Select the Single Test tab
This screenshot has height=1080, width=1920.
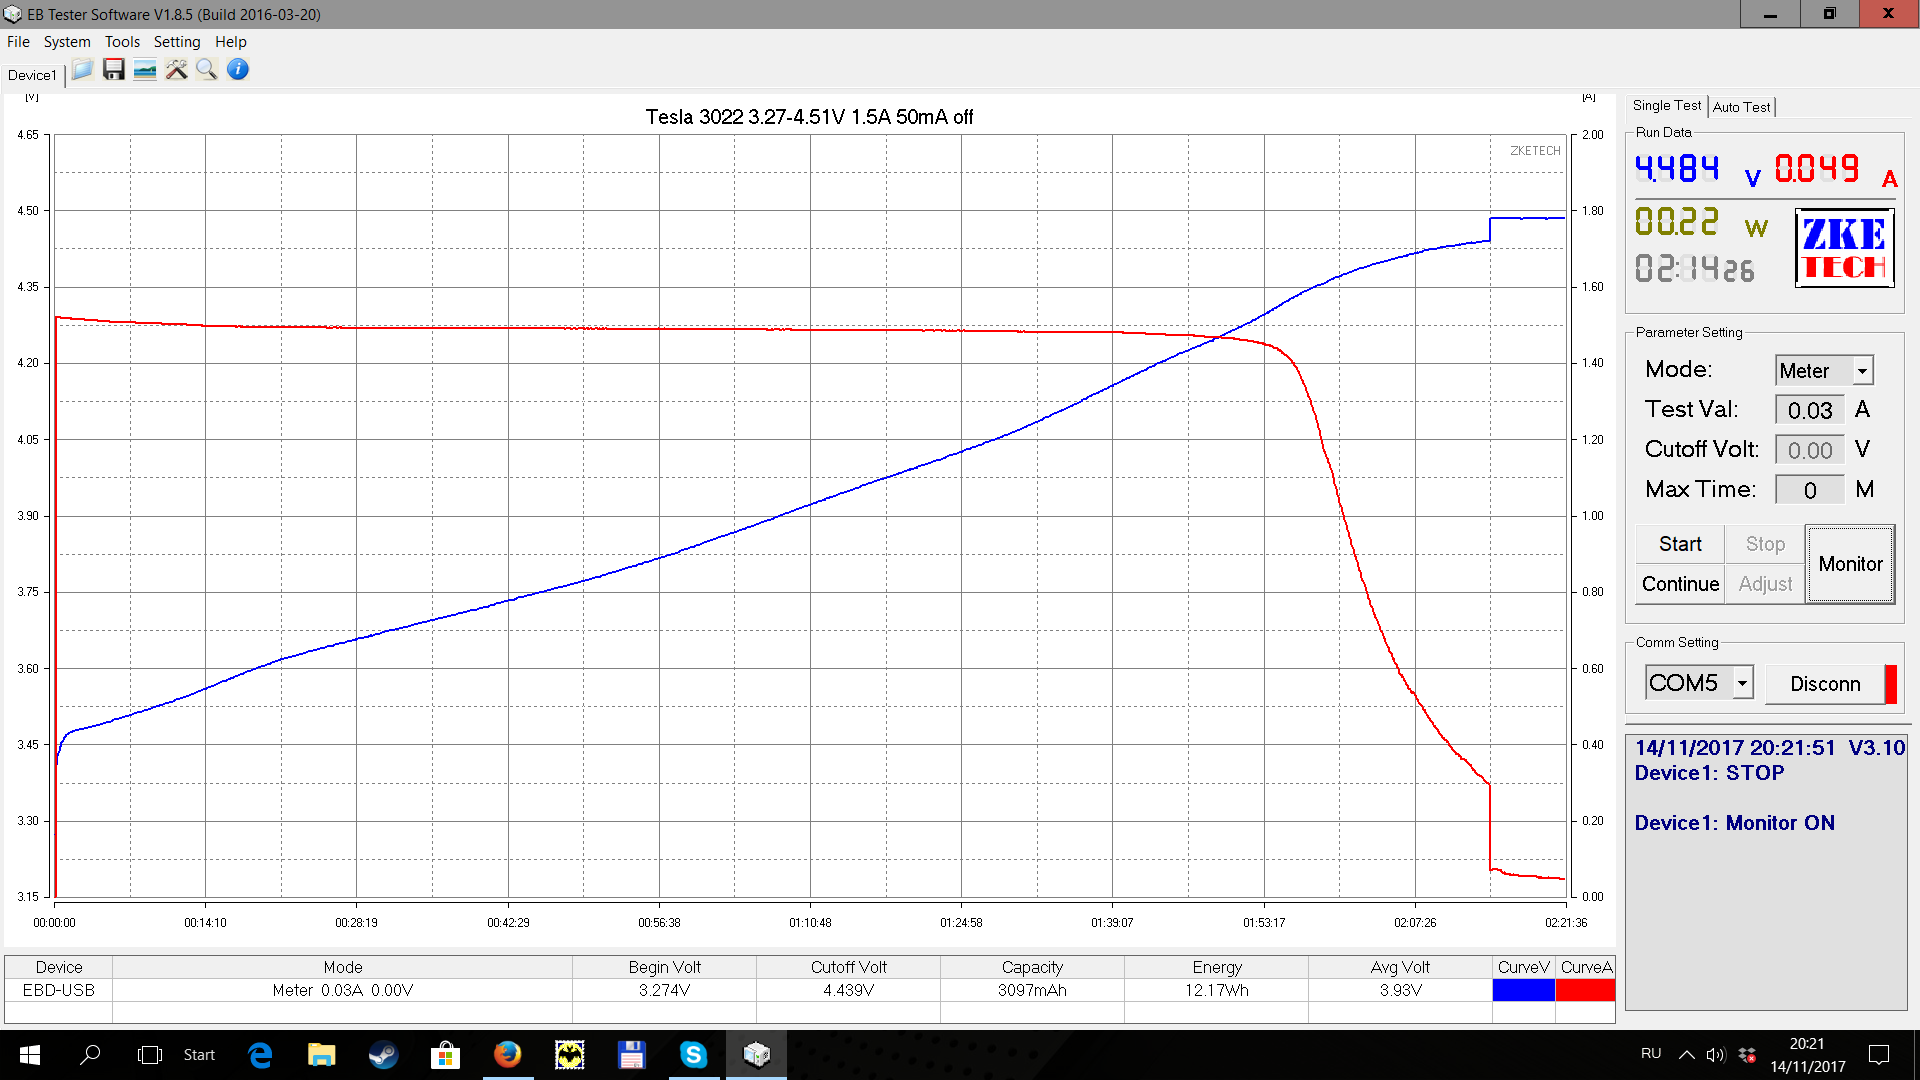[x=1666, y=106]
